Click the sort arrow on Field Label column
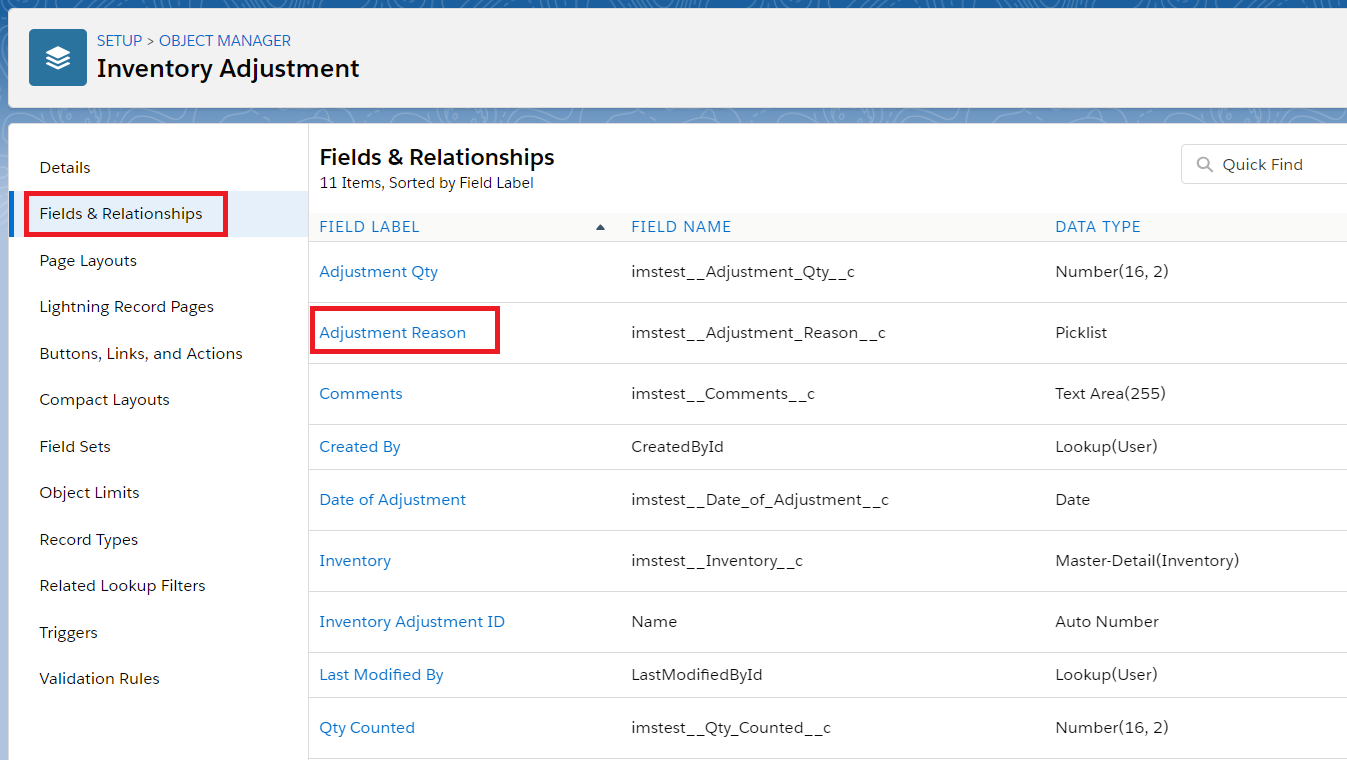The width and height of the screenshot is (1347, 760). click(x=600, y=227)
